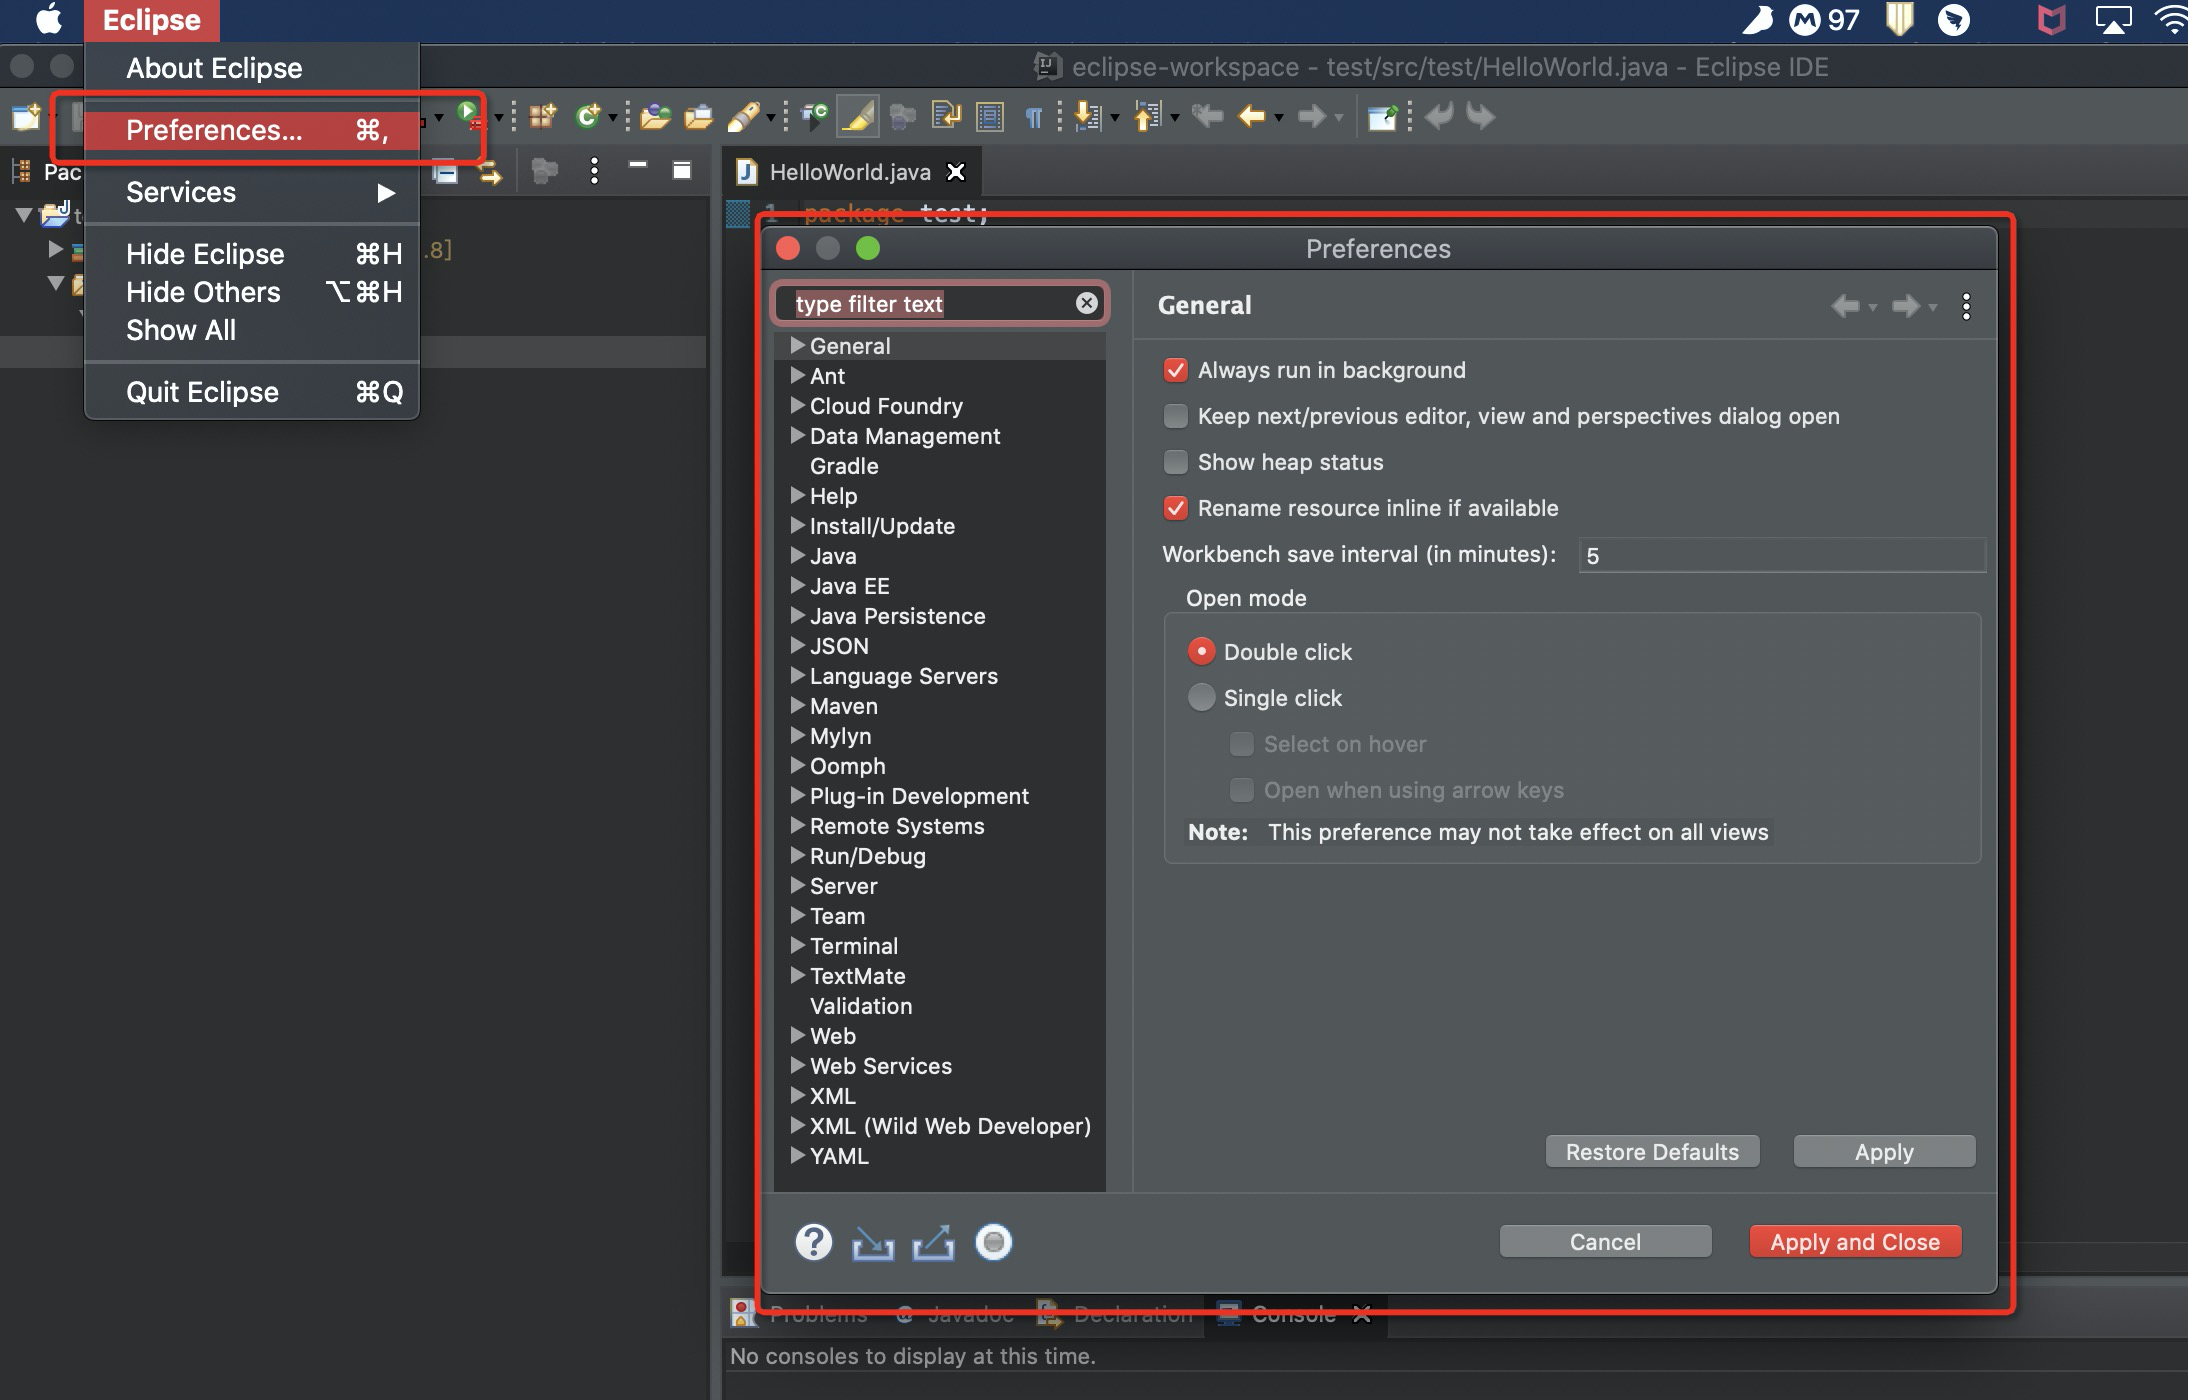Viewport: 2188px width, 1400px height.
Task: Open the Preferences view menu dots
Action: click(x=1966, y=306)
